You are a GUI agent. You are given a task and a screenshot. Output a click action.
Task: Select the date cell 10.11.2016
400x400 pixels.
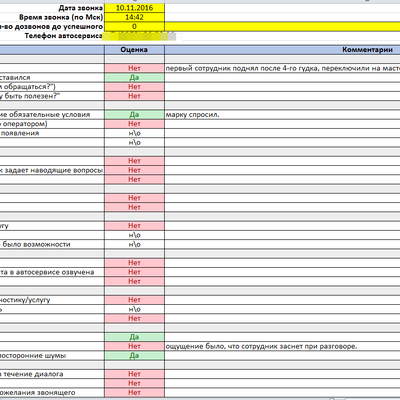[134, 8]
